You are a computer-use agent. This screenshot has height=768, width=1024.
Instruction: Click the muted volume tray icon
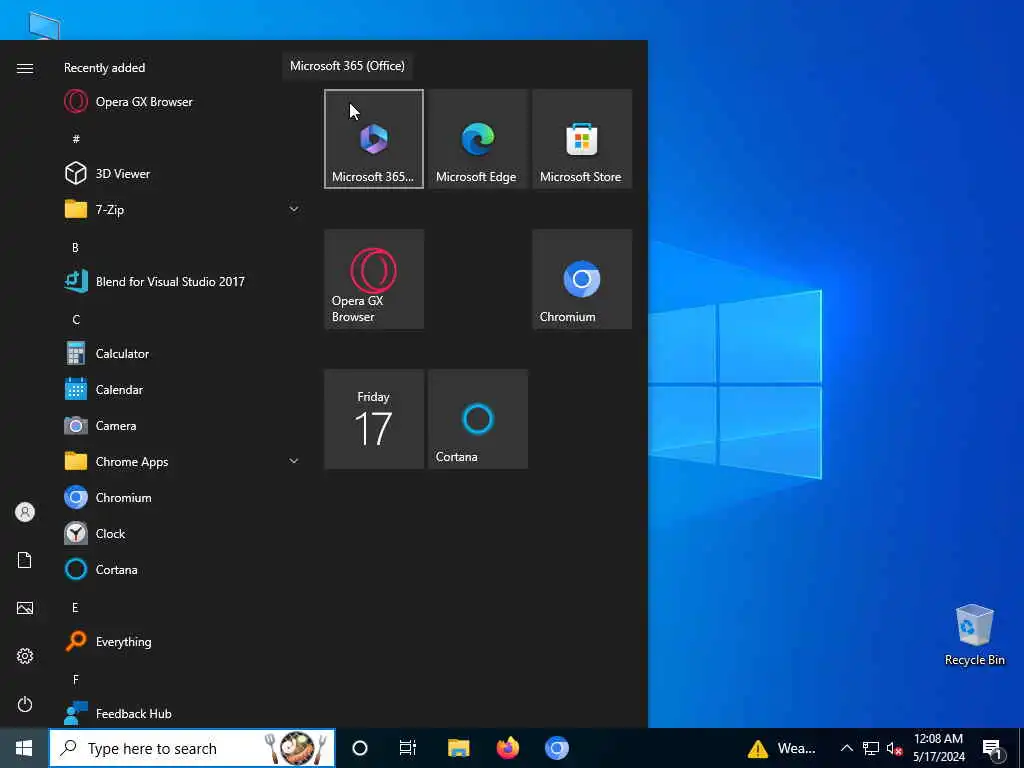click(895, 748)
